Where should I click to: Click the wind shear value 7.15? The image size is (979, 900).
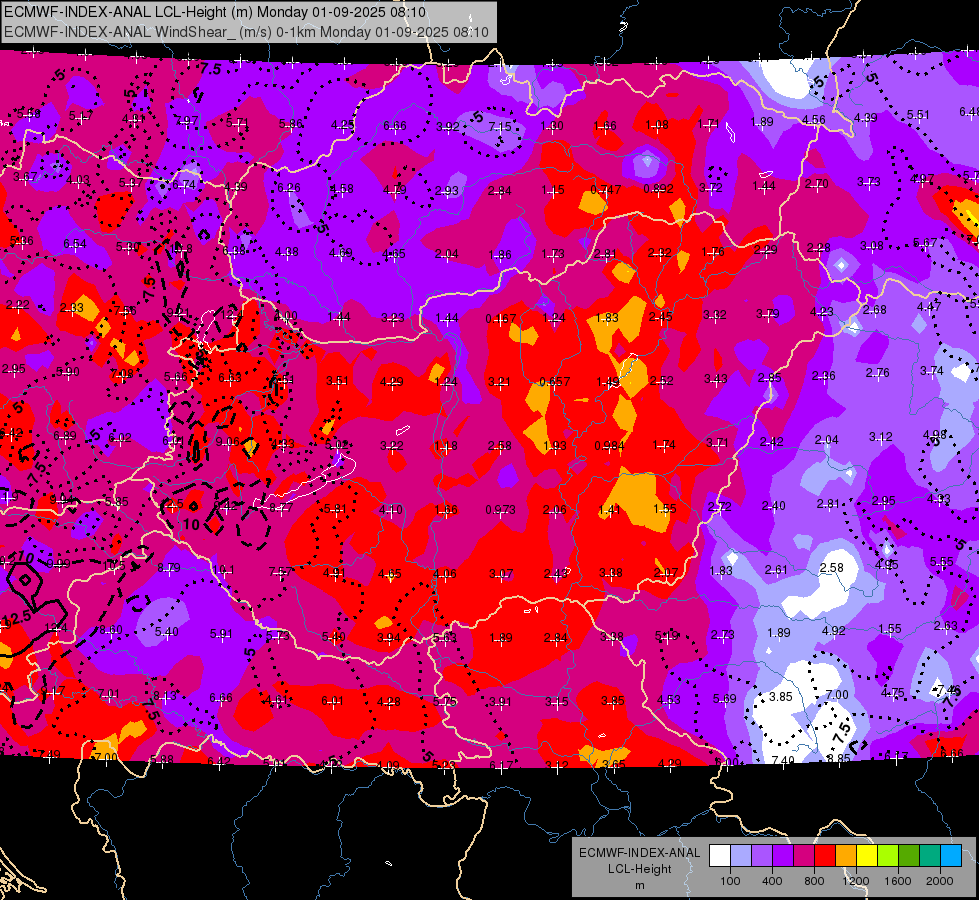pos(499,126)
